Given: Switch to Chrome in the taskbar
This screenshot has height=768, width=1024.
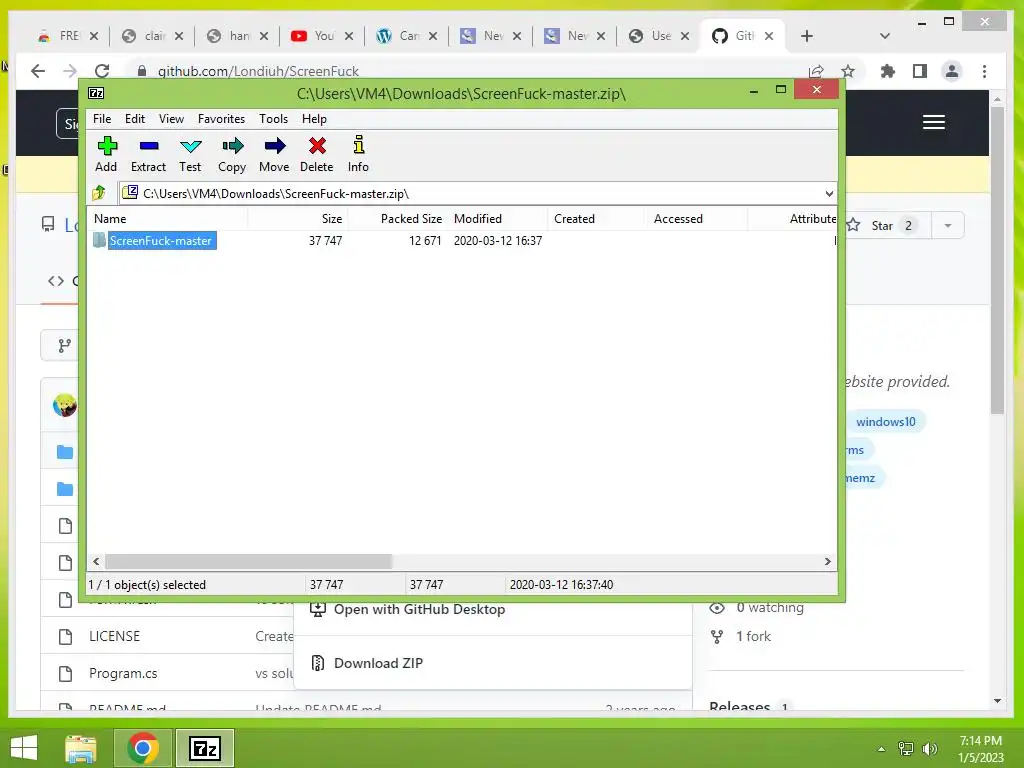Looking at the screenshot, I should 142,748.
